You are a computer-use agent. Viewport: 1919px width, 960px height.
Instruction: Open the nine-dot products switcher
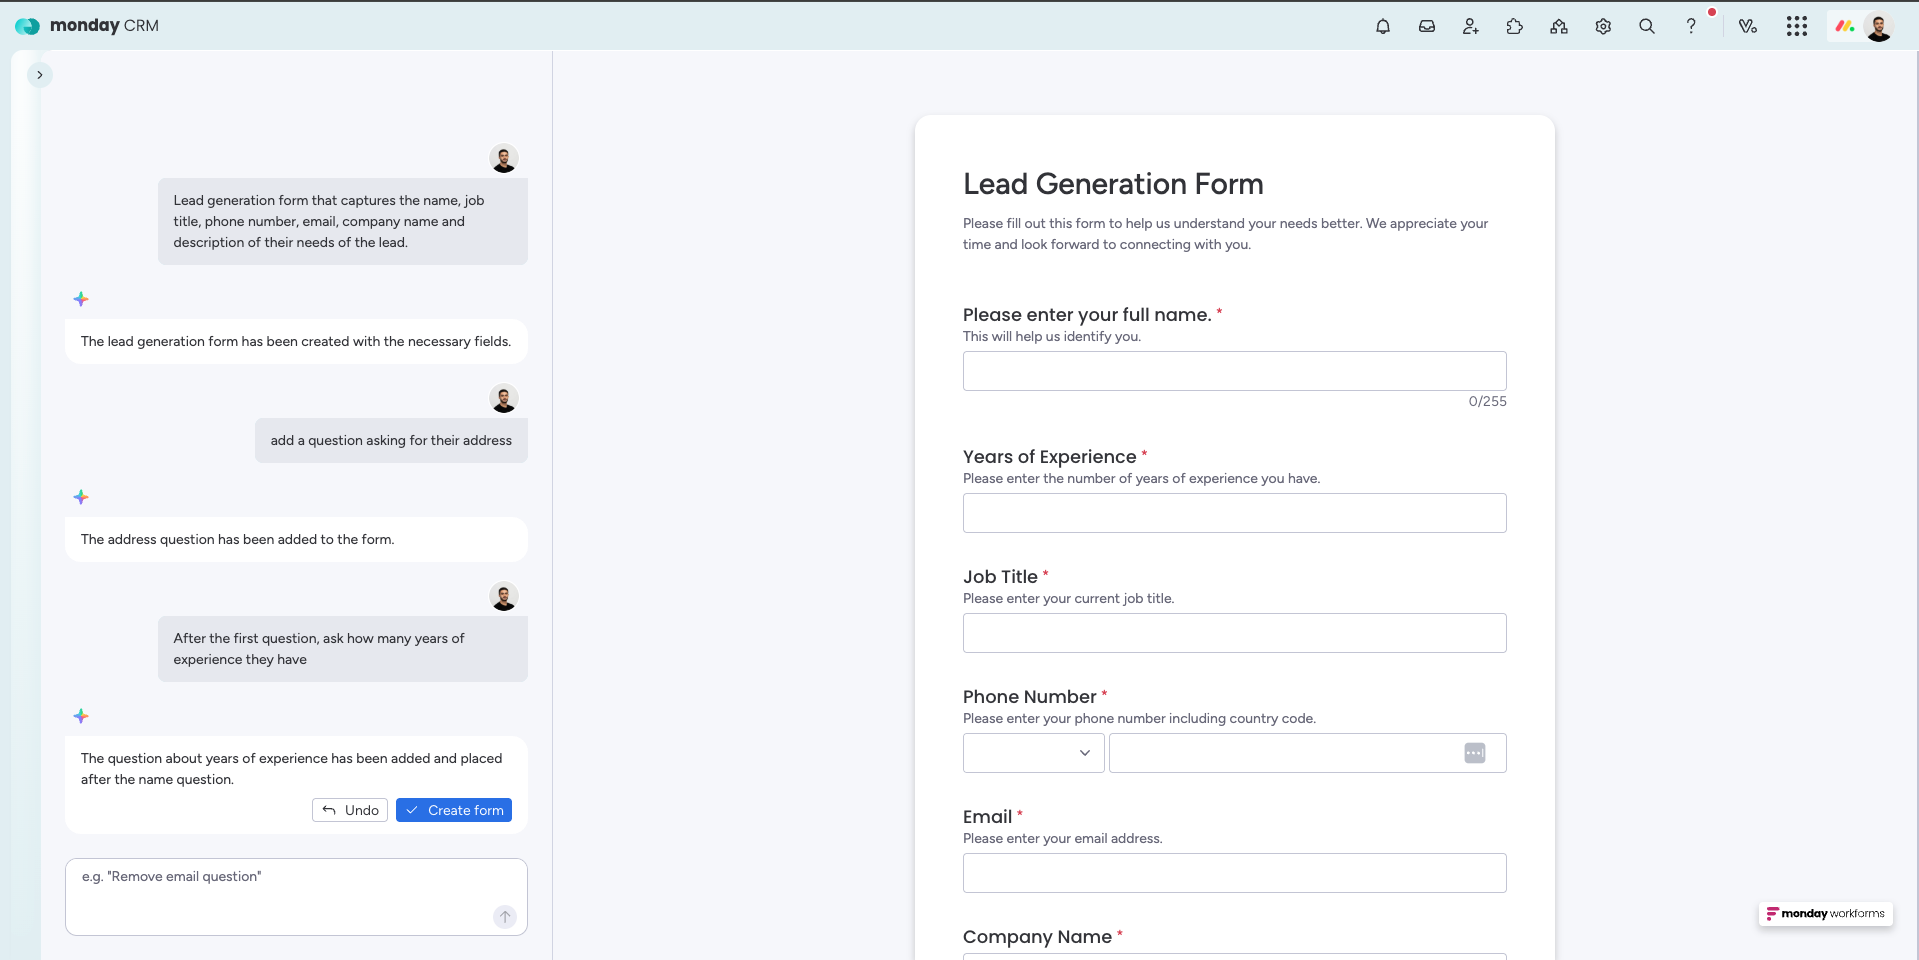point(1797,27)
